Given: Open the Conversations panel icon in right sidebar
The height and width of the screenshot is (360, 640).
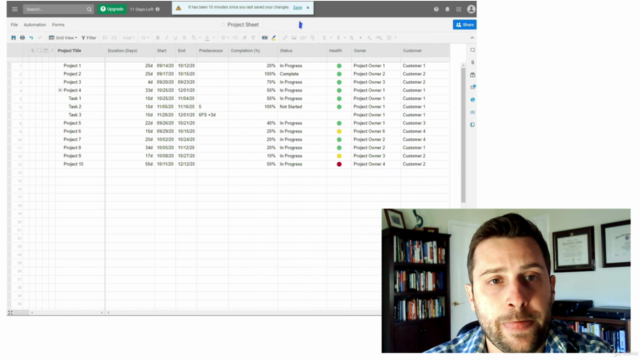Looking at the screenshot, I should click(473, 50).
